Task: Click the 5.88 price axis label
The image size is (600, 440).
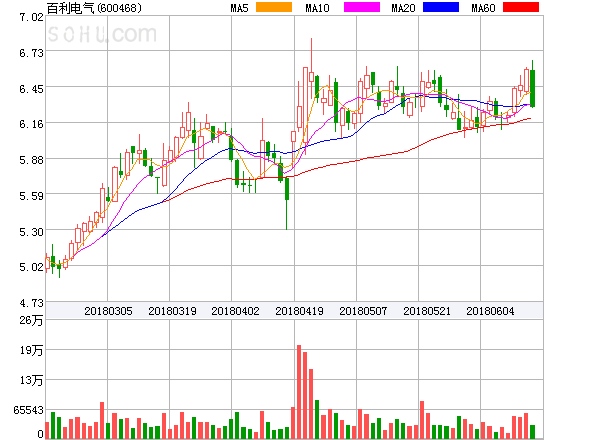Action: 31,160
